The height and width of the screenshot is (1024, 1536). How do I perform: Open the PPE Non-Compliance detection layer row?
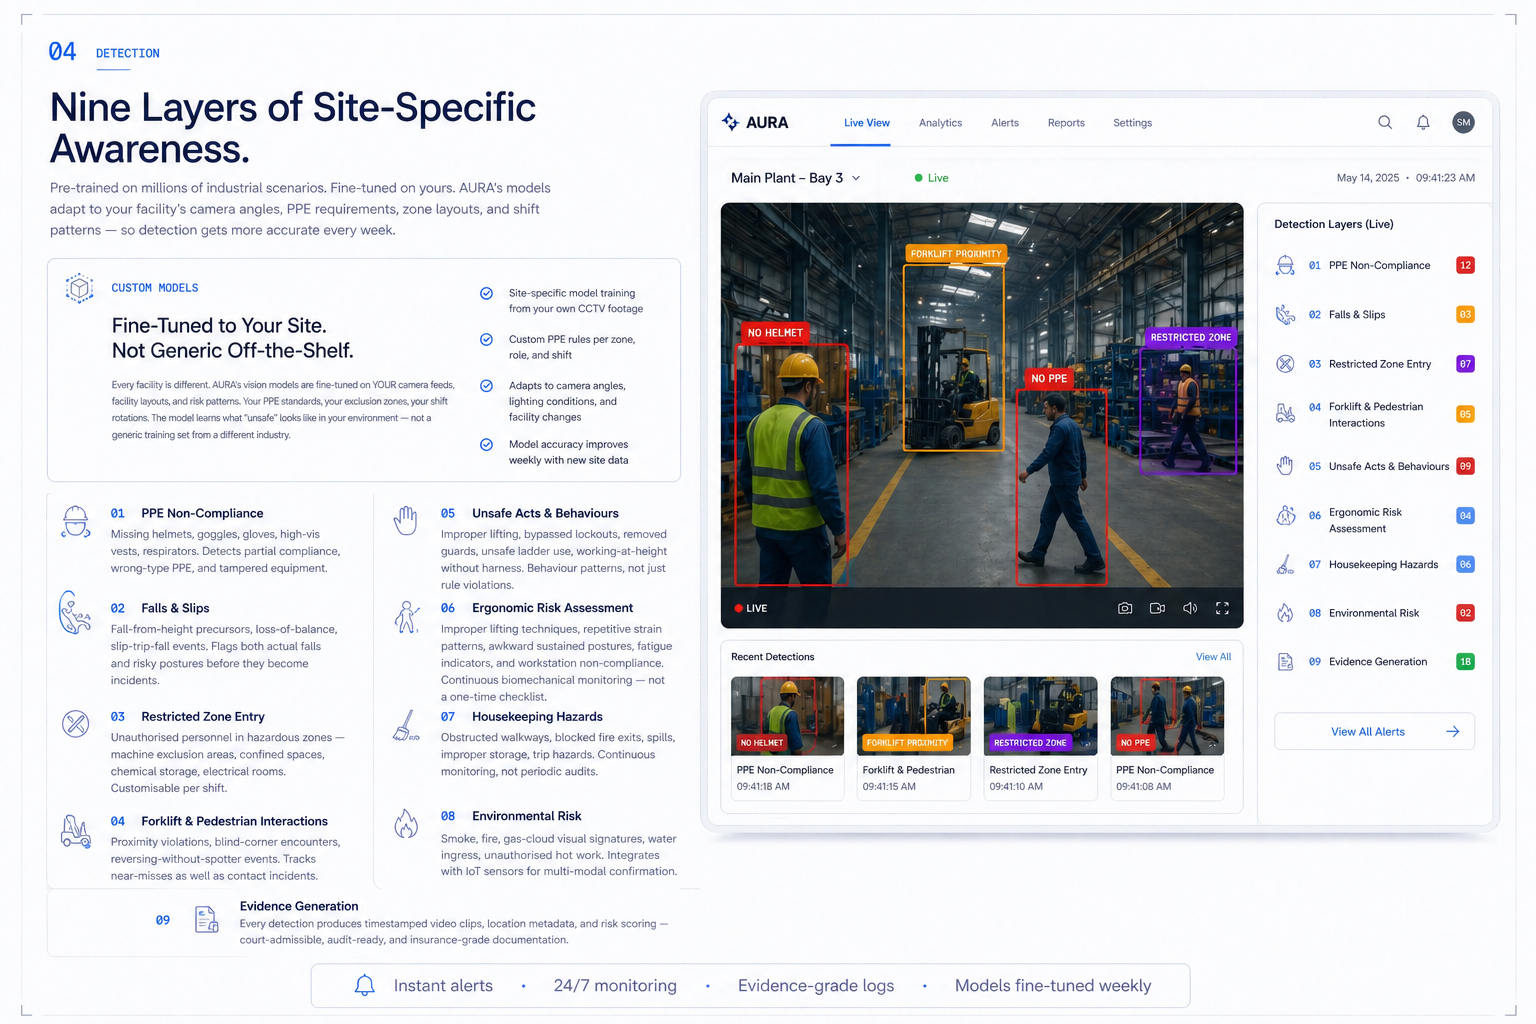click(x=1374, y=266)
